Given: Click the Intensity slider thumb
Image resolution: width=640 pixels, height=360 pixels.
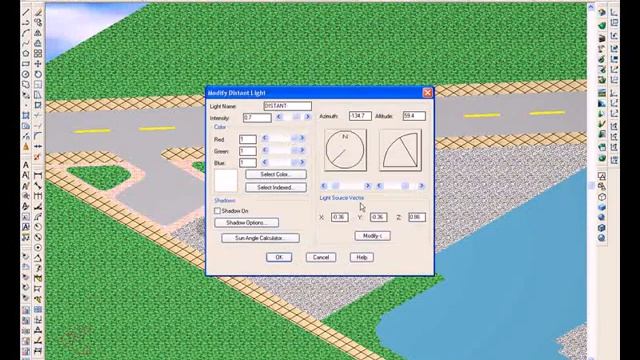Looking at the screenshot, I should [297, 117].
